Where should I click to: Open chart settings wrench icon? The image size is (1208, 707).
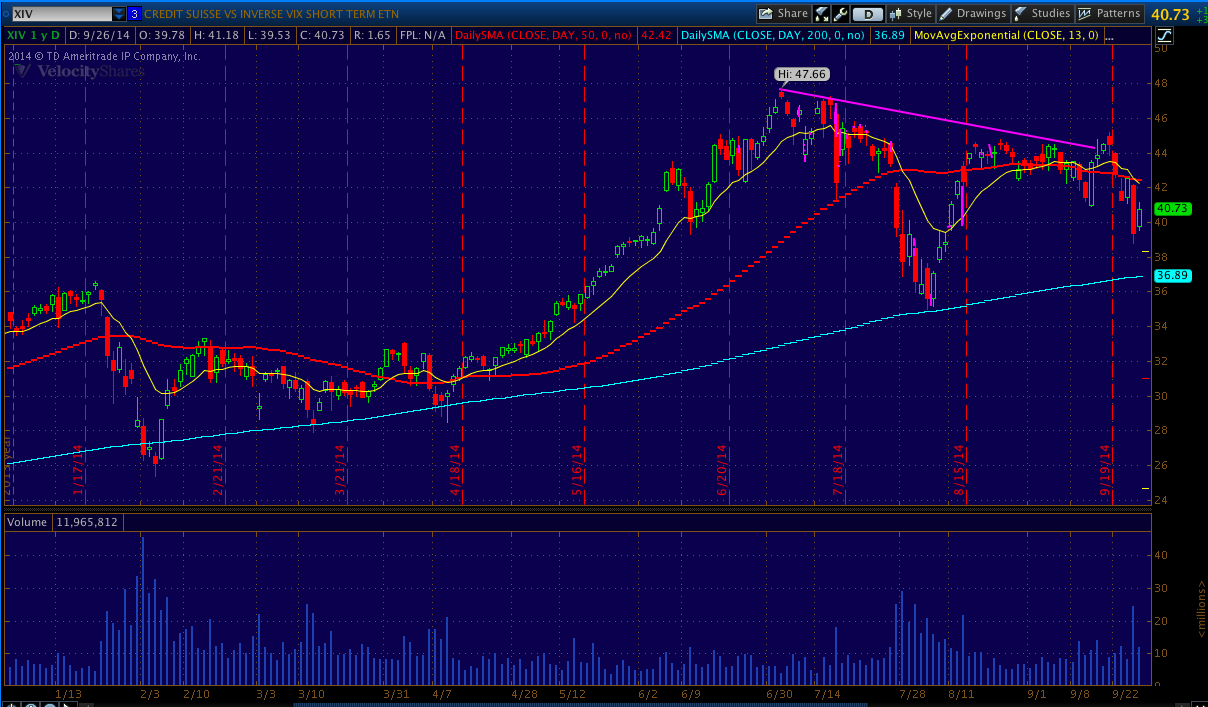[x=840, y=14]
